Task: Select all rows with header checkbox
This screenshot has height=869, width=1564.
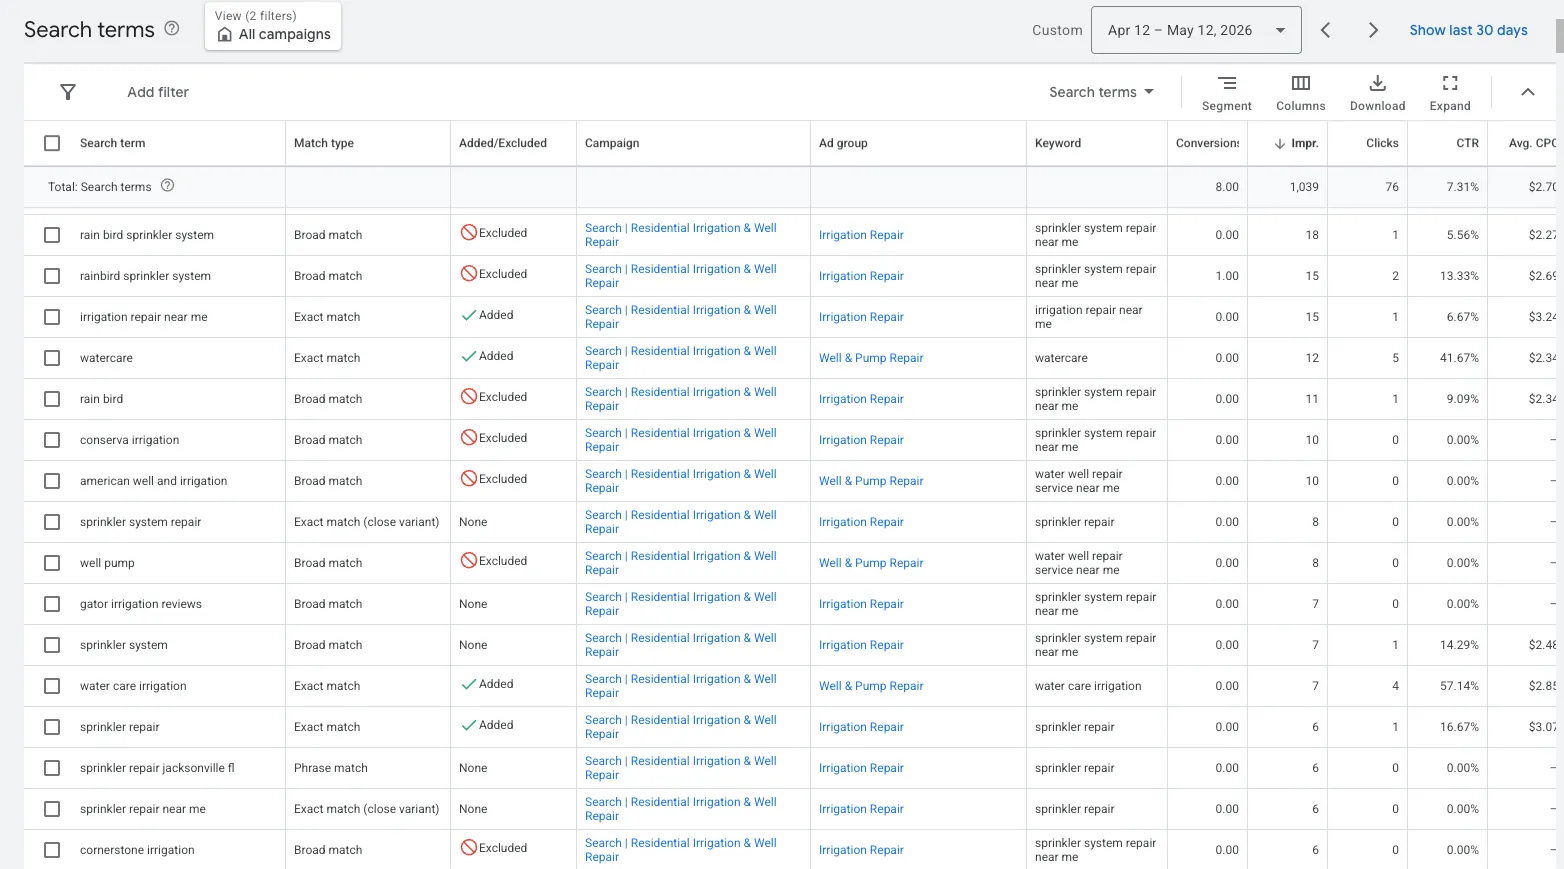Action: click(x=52, y=143)
